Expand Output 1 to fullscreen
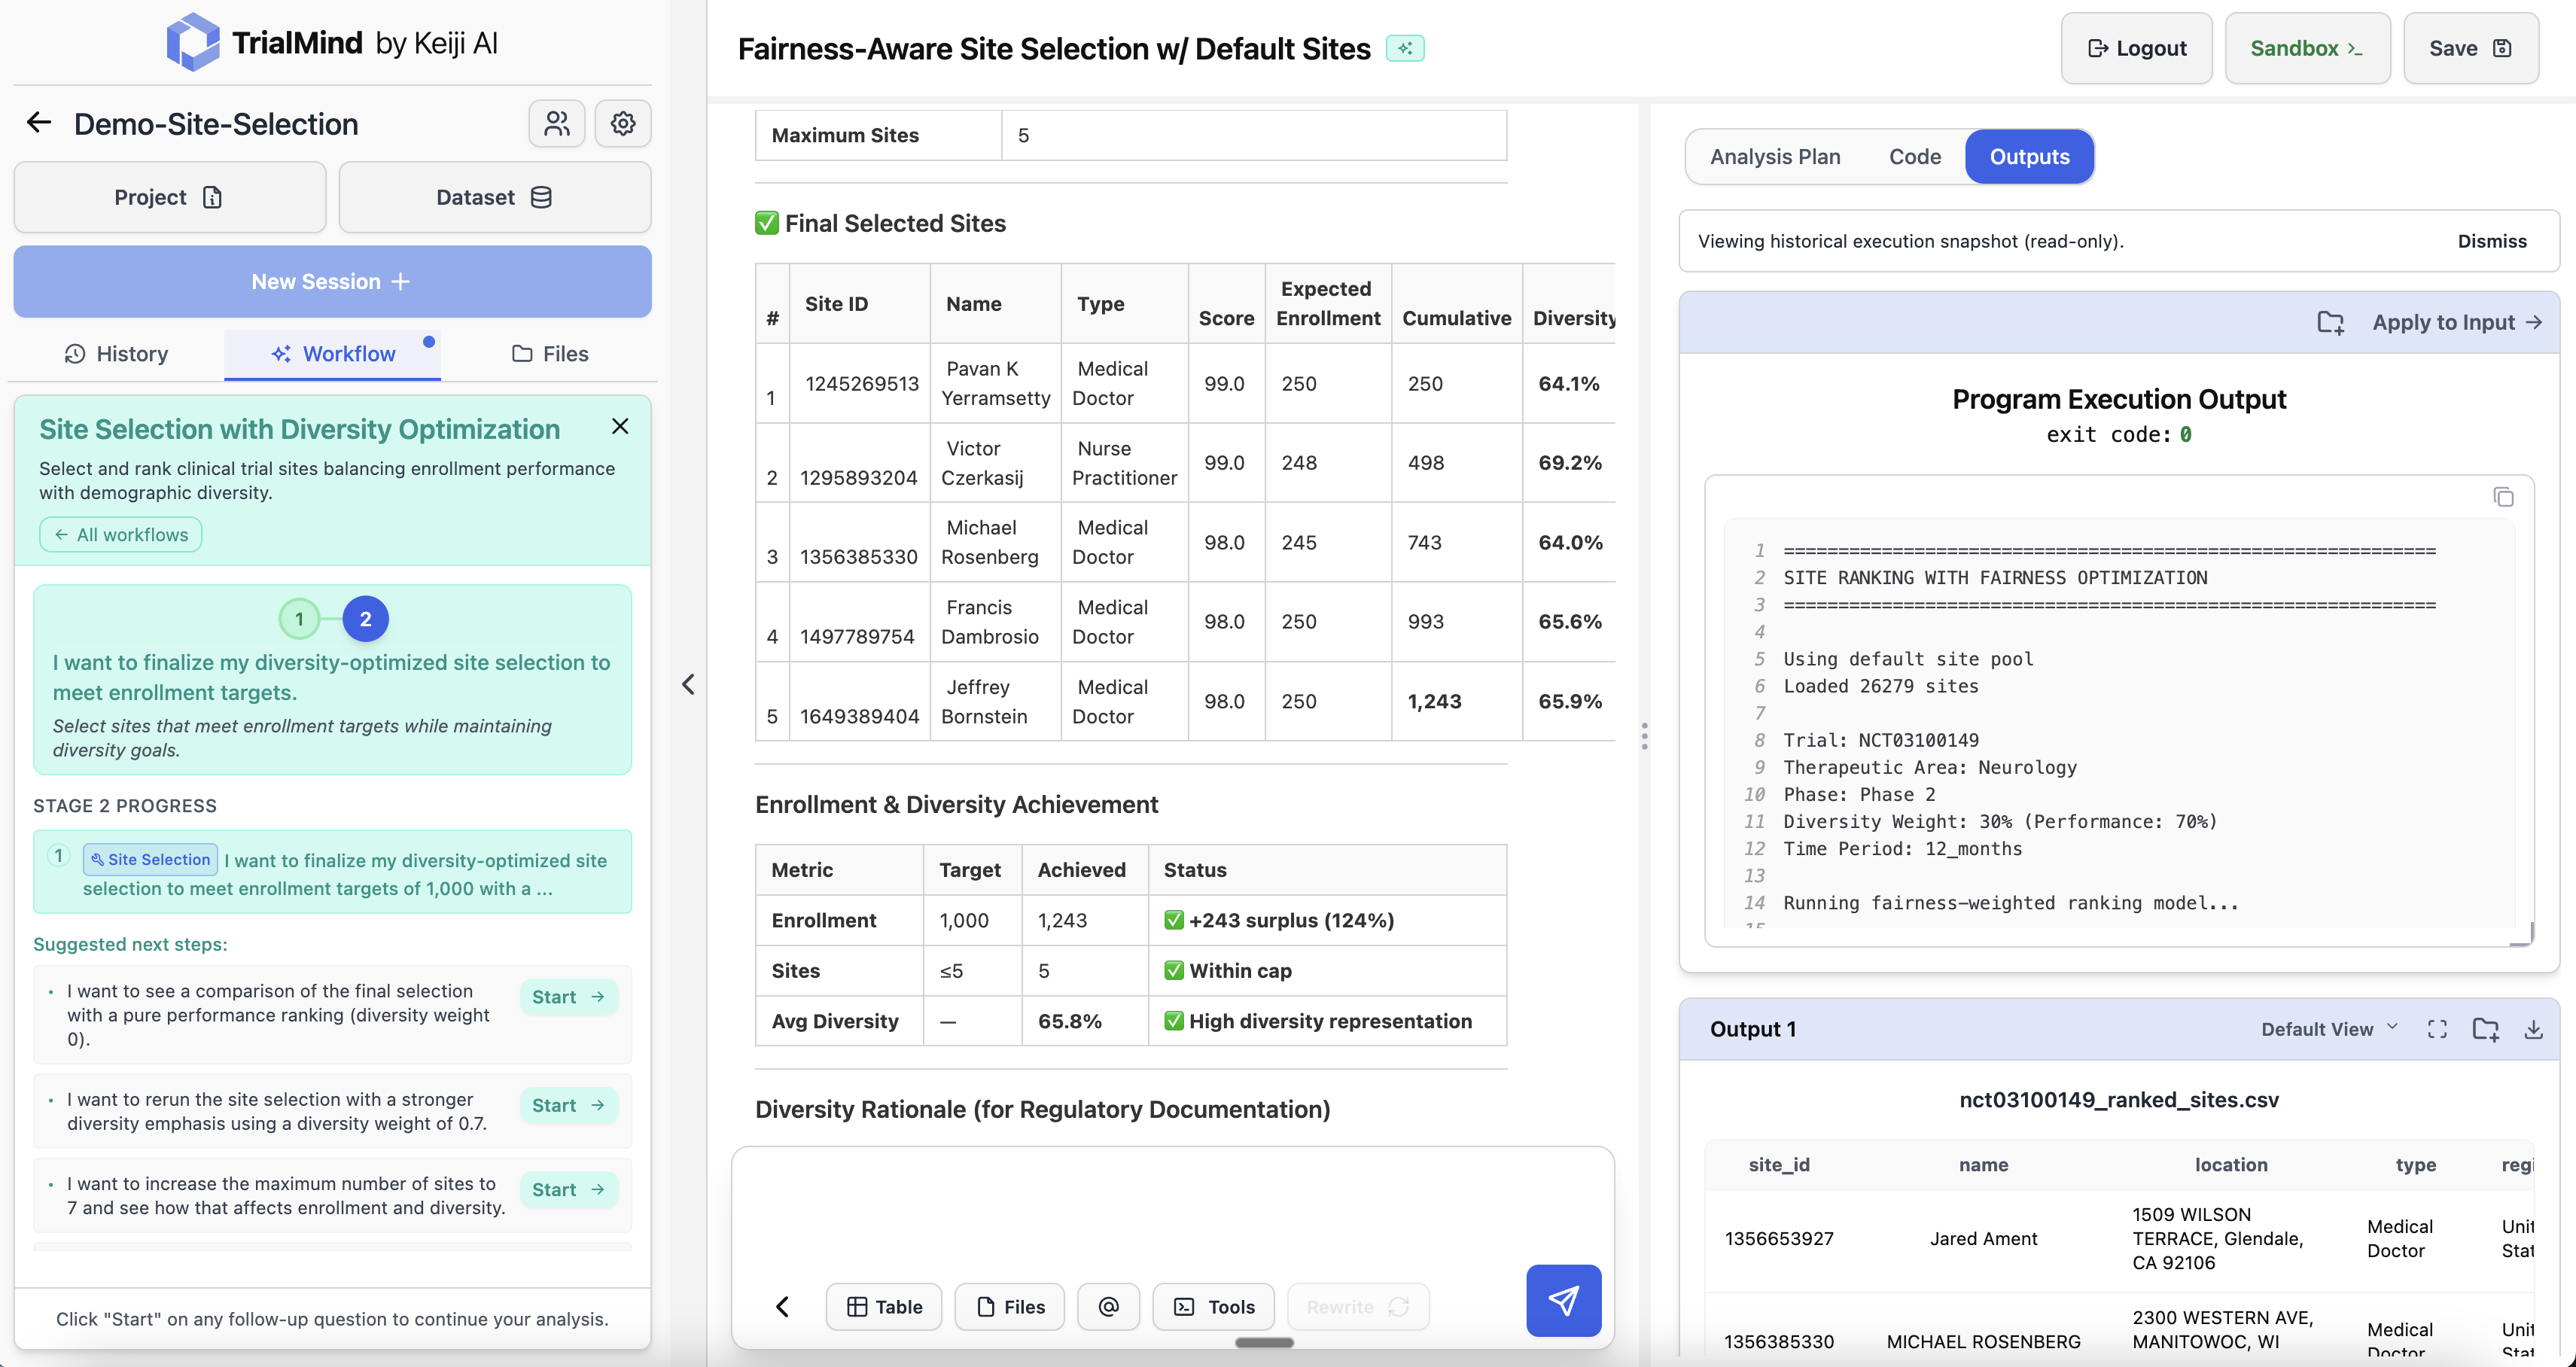Screen dimensions: 2576x1367 2437,1029
